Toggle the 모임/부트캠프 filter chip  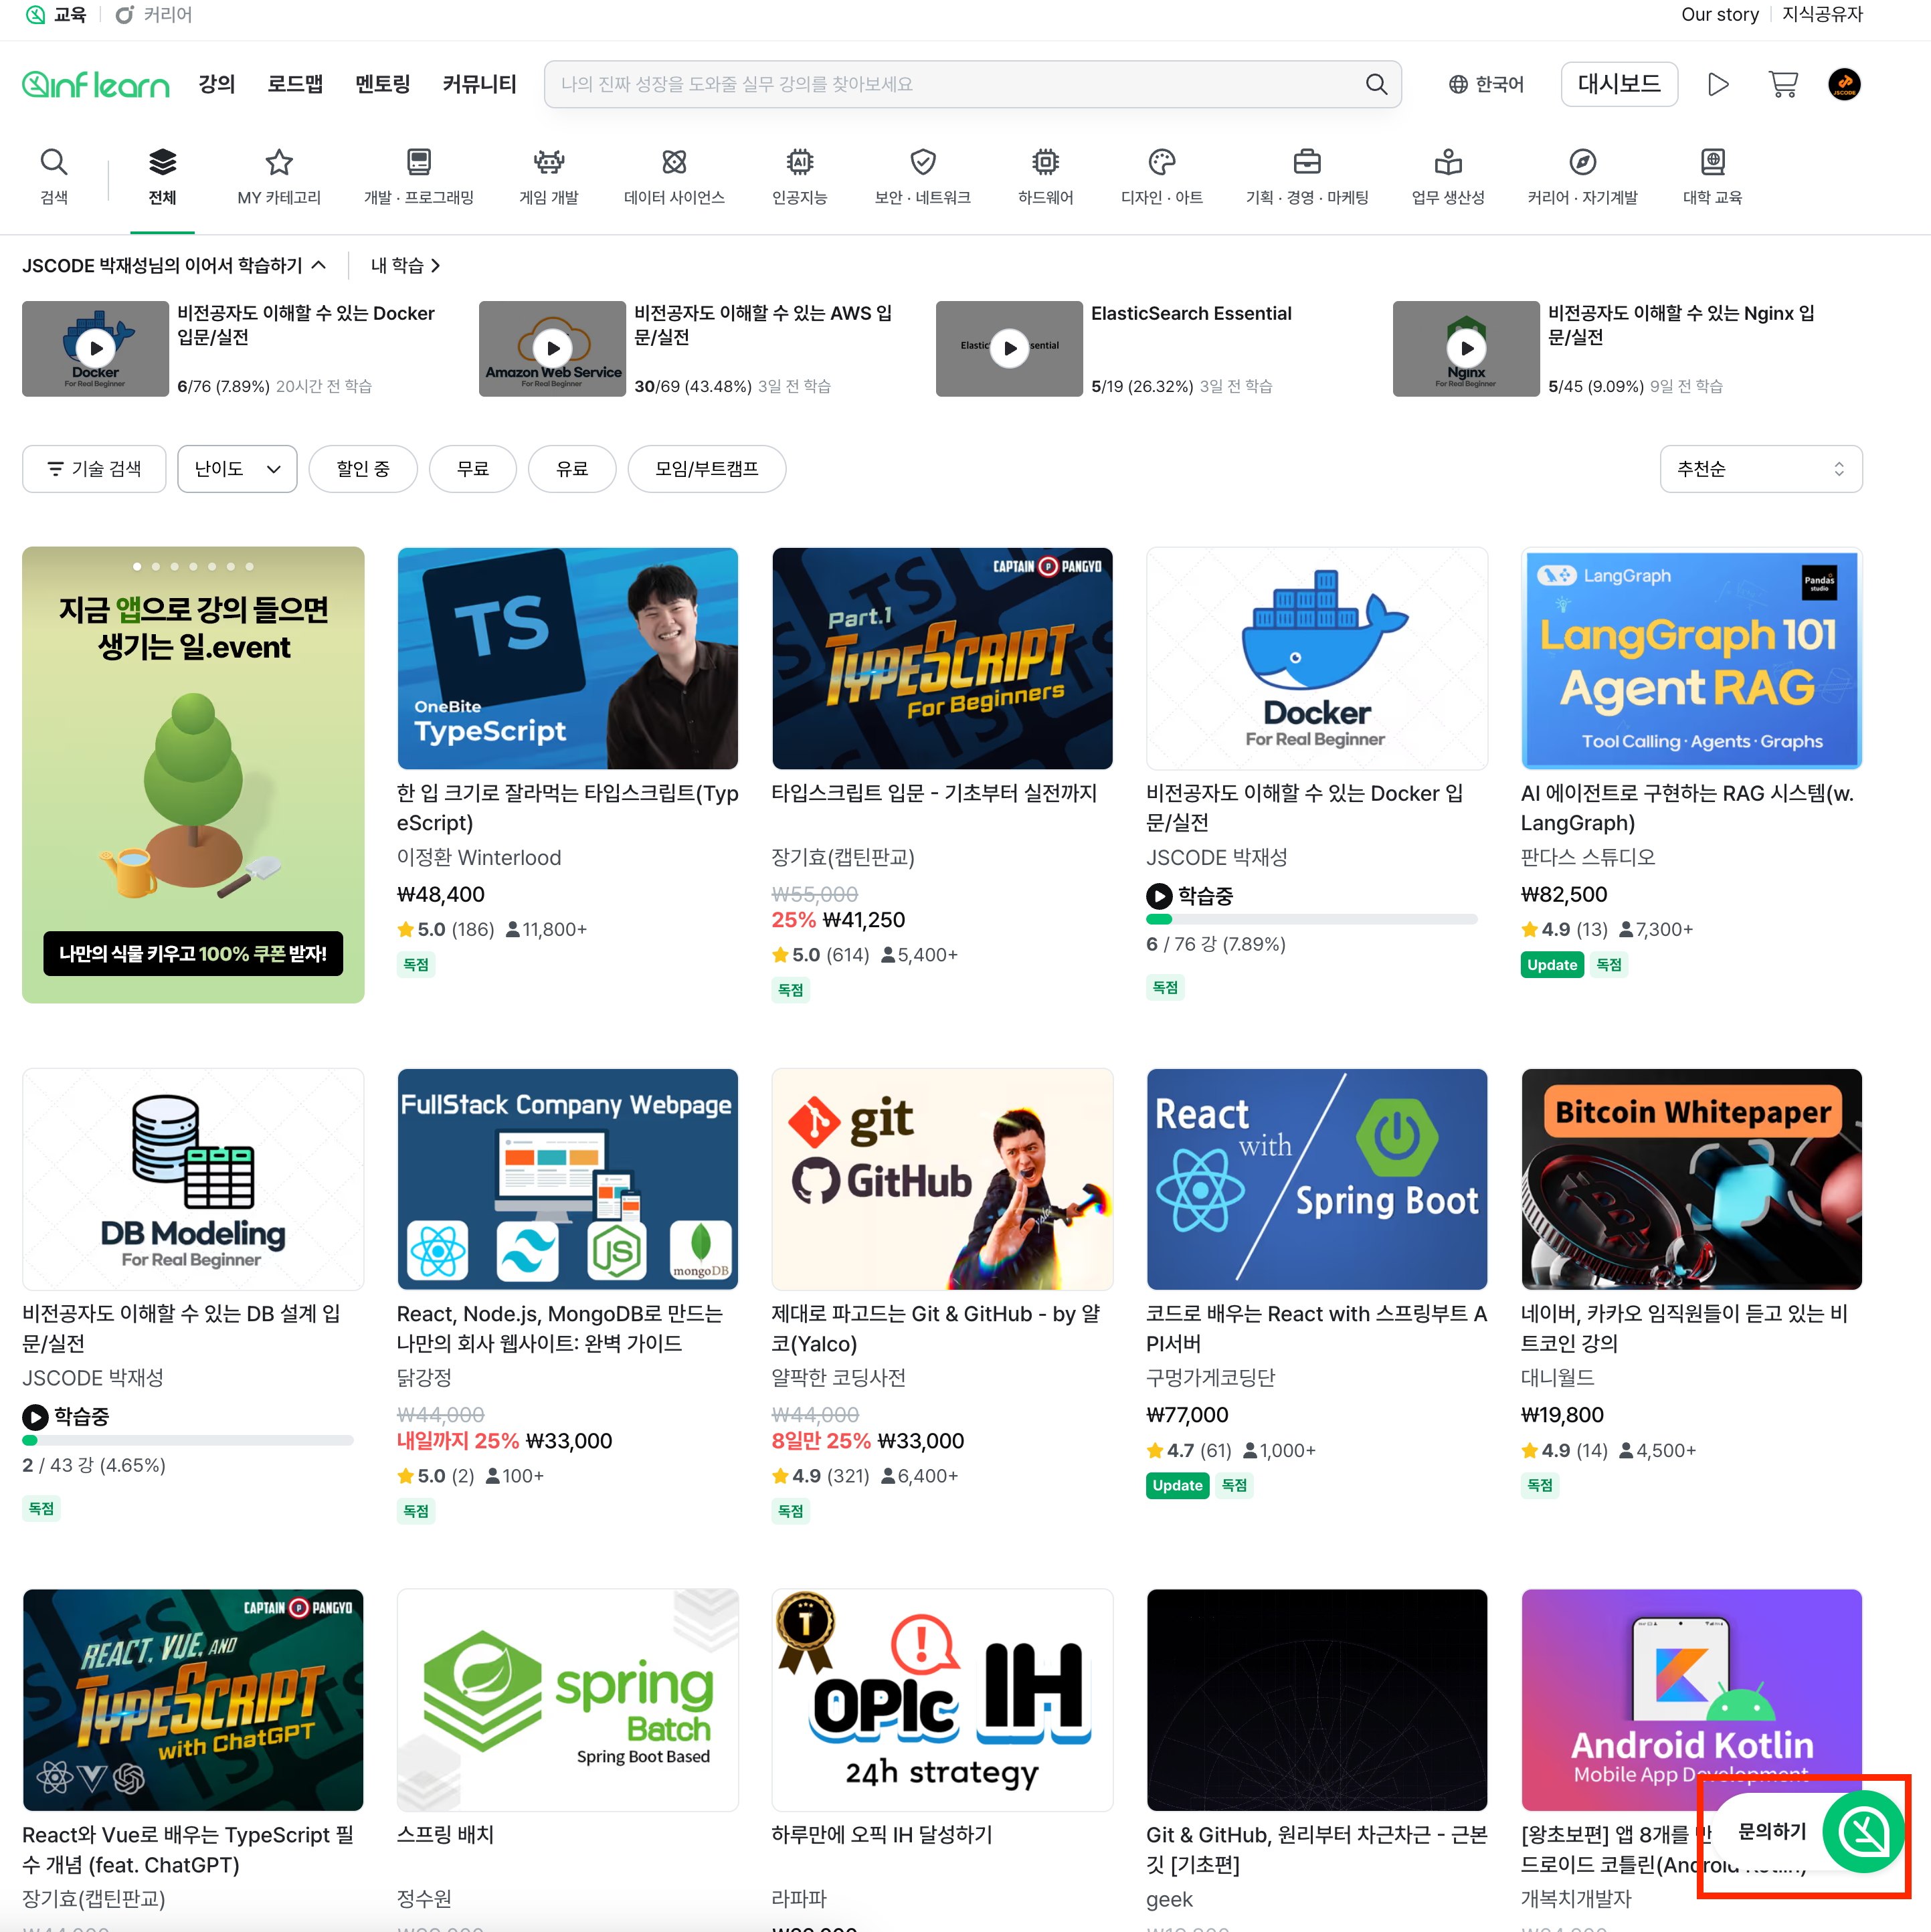[707, 469]
